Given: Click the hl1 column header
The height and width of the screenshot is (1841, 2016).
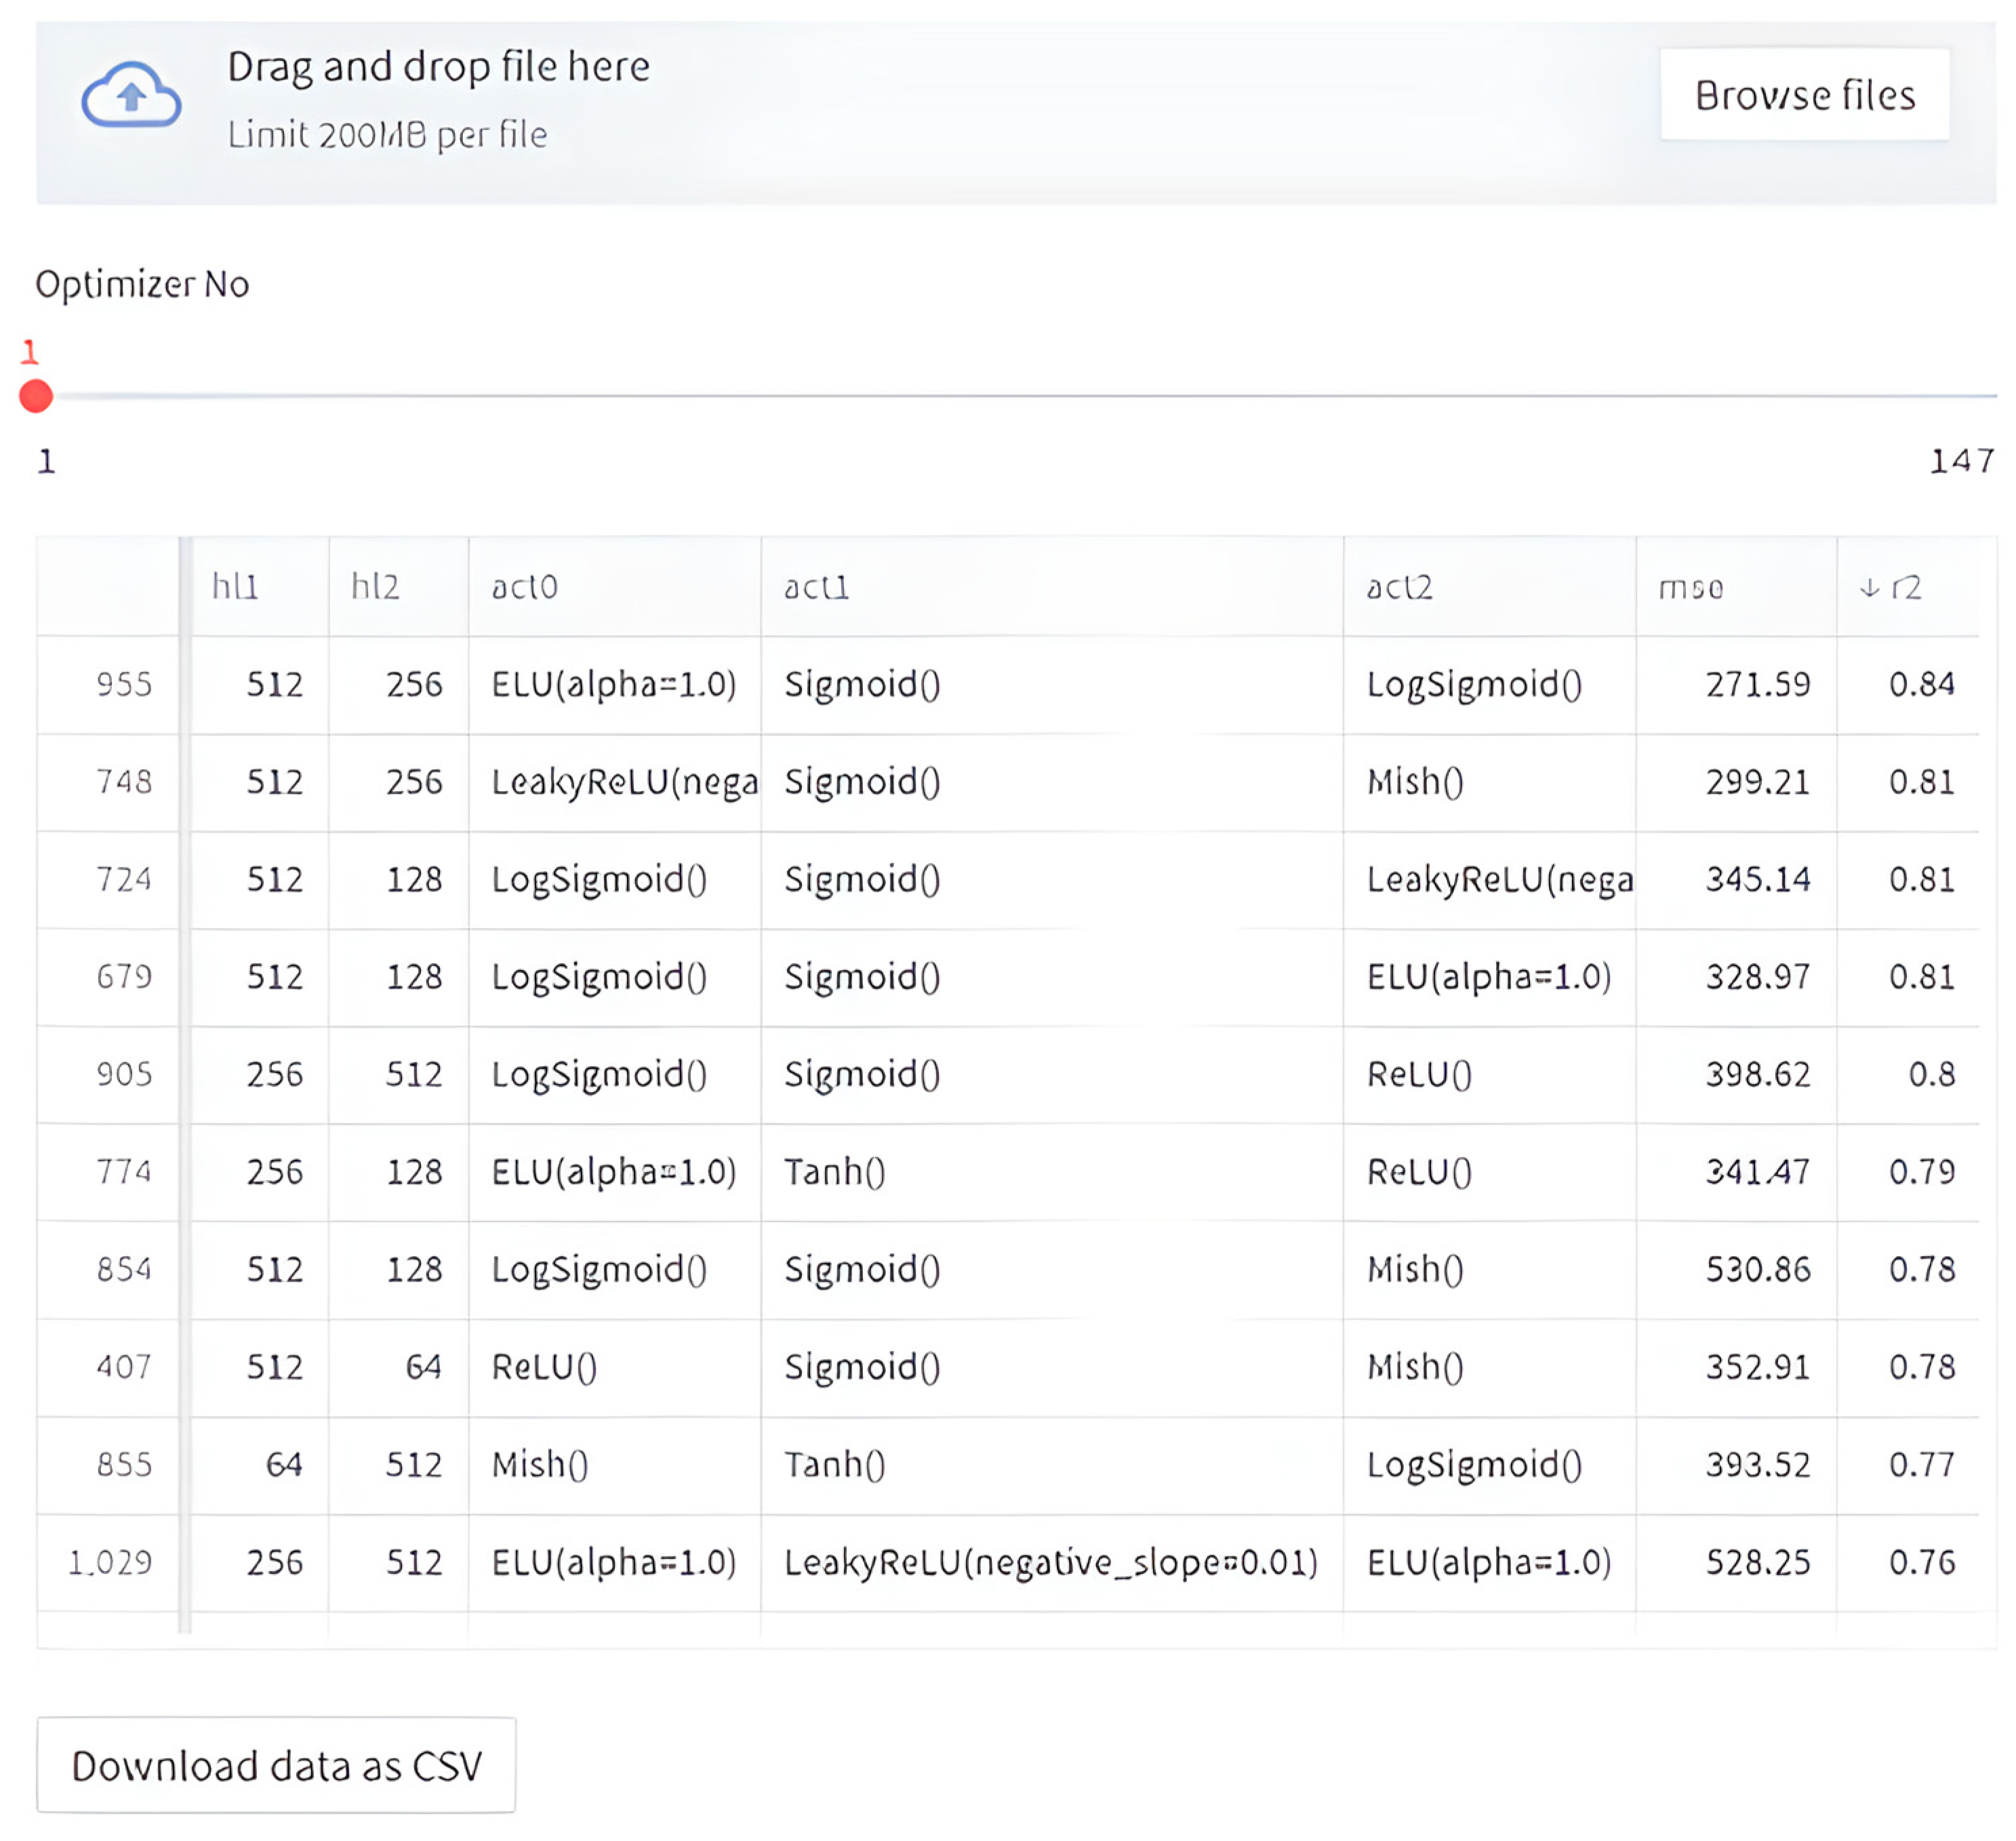Looking at the screenshot, I should pos(235,587).
